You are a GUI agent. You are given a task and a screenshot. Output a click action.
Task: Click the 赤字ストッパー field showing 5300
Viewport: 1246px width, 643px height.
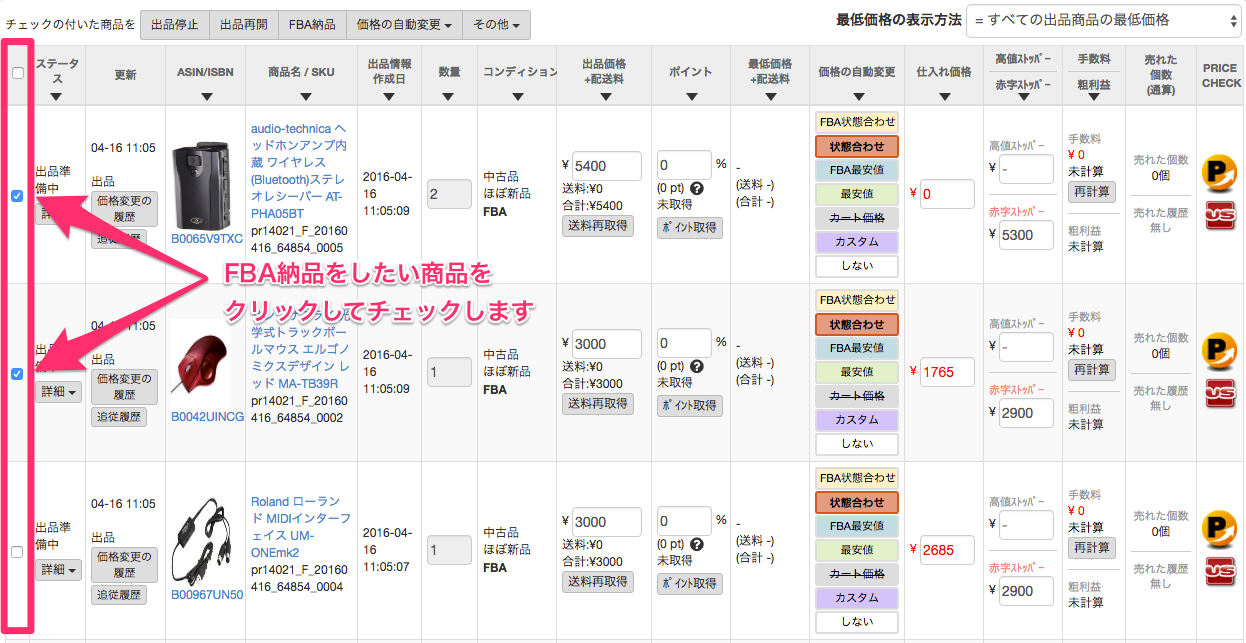click(1026, 235)
